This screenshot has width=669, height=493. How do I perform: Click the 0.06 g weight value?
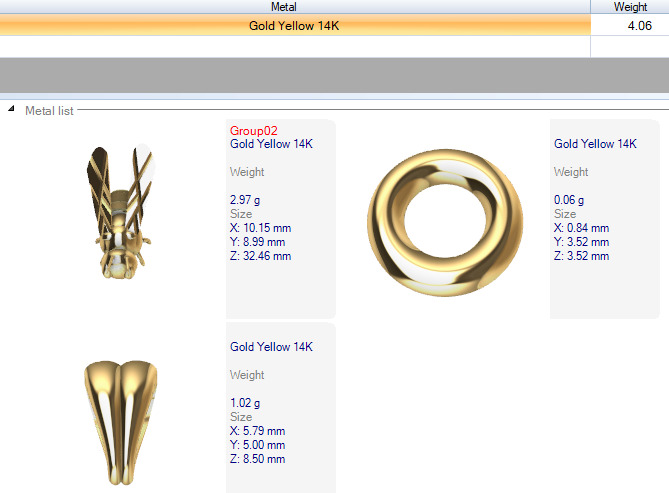[569, 200]
